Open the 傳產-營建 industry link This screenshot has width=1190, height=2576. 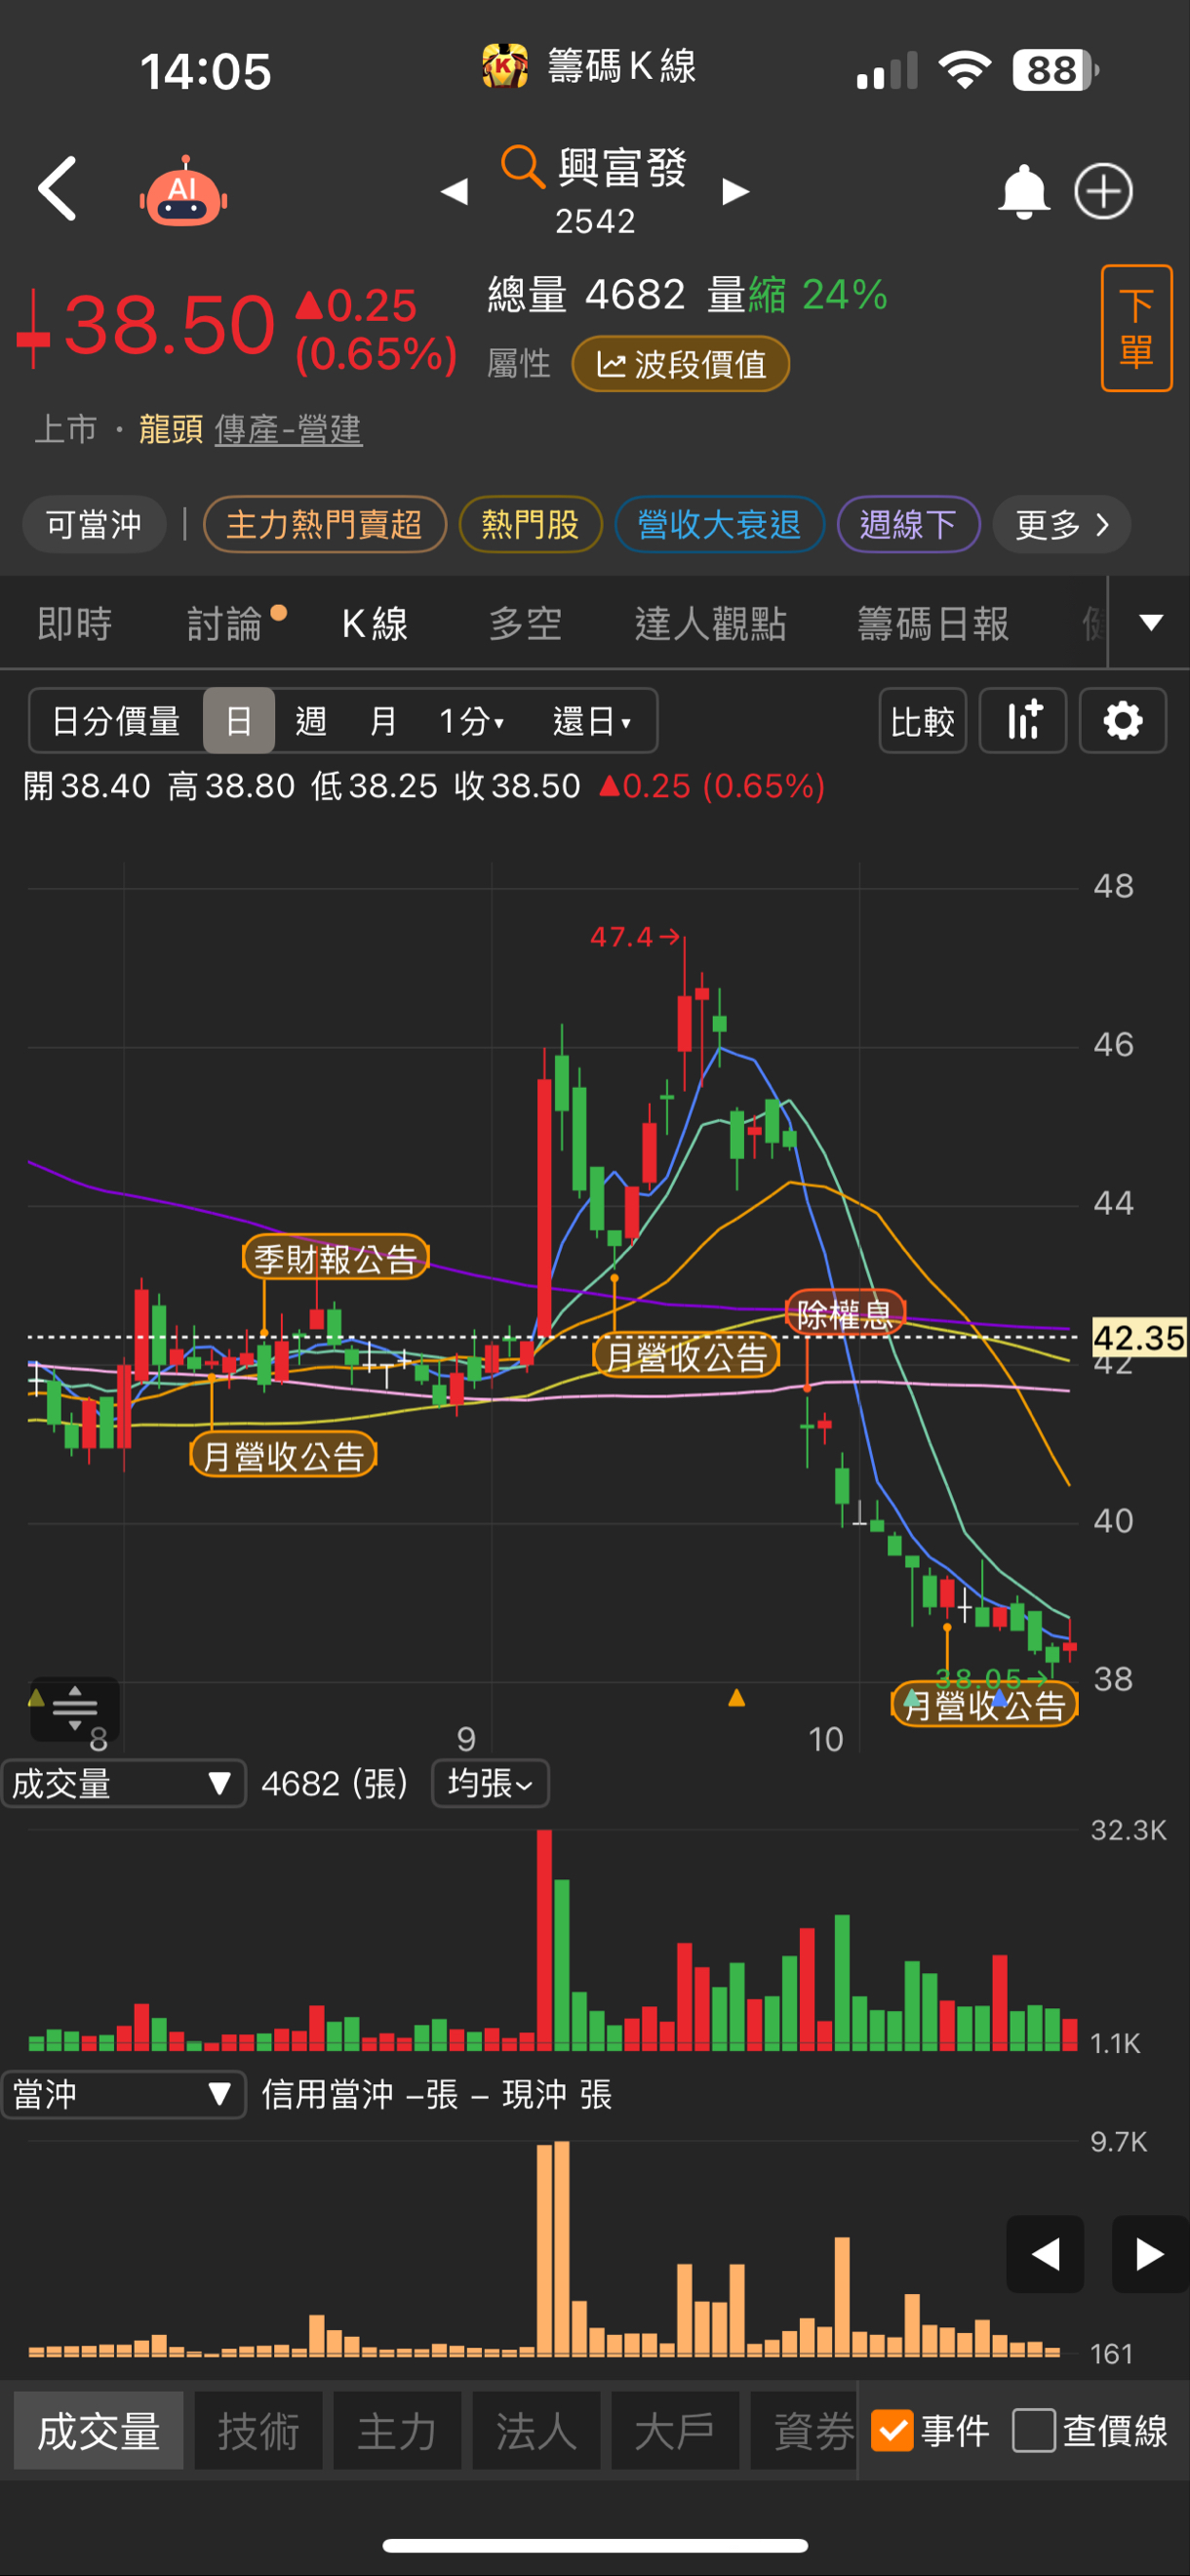(x=288, y=429)
